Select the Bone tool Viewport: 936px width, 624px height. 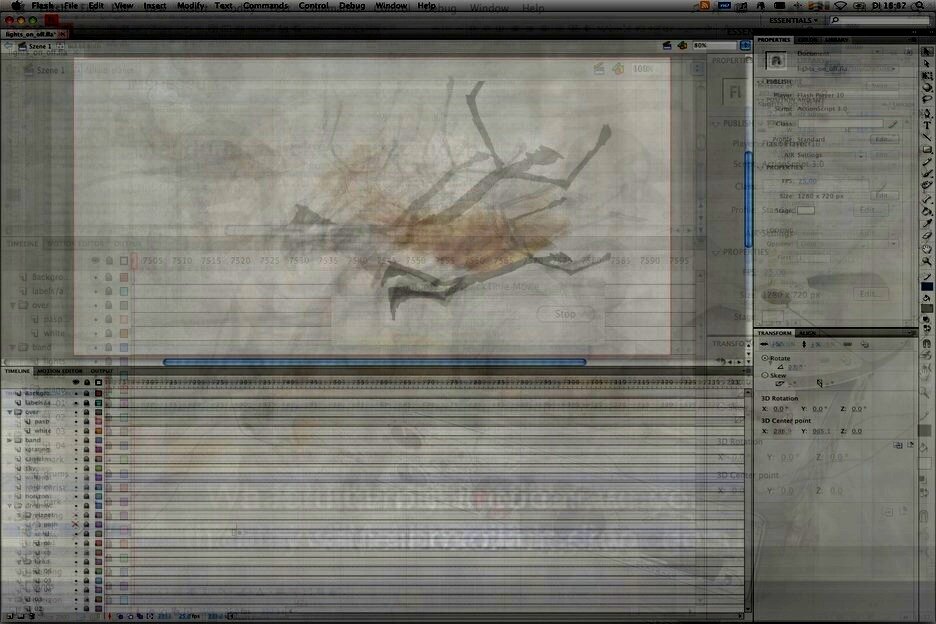[x=927, y=199]
